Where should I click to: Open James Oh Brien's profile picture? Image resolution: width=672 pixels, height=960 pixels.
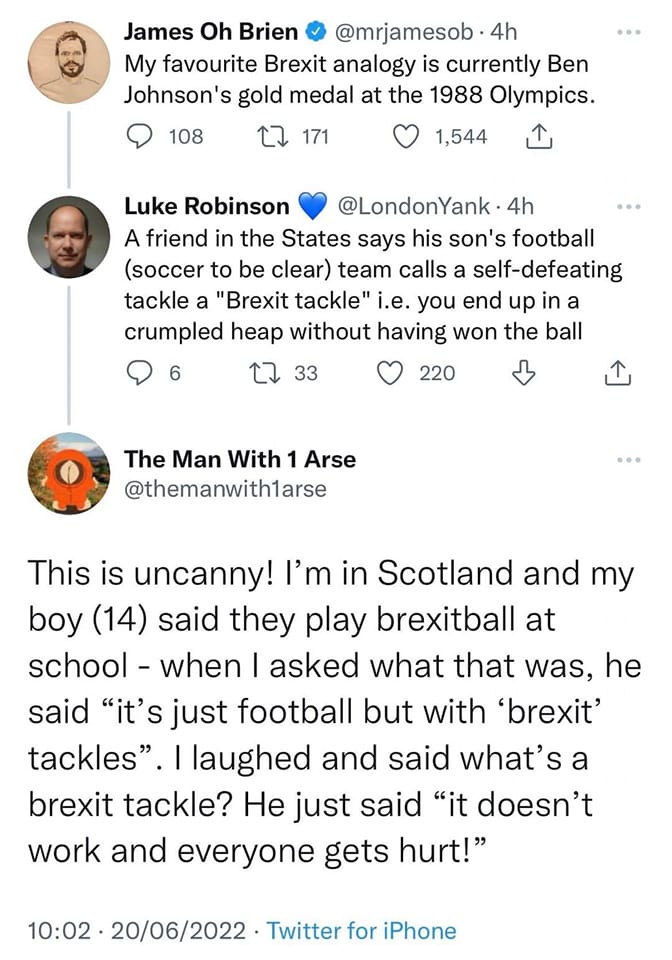tap(68, 62)
